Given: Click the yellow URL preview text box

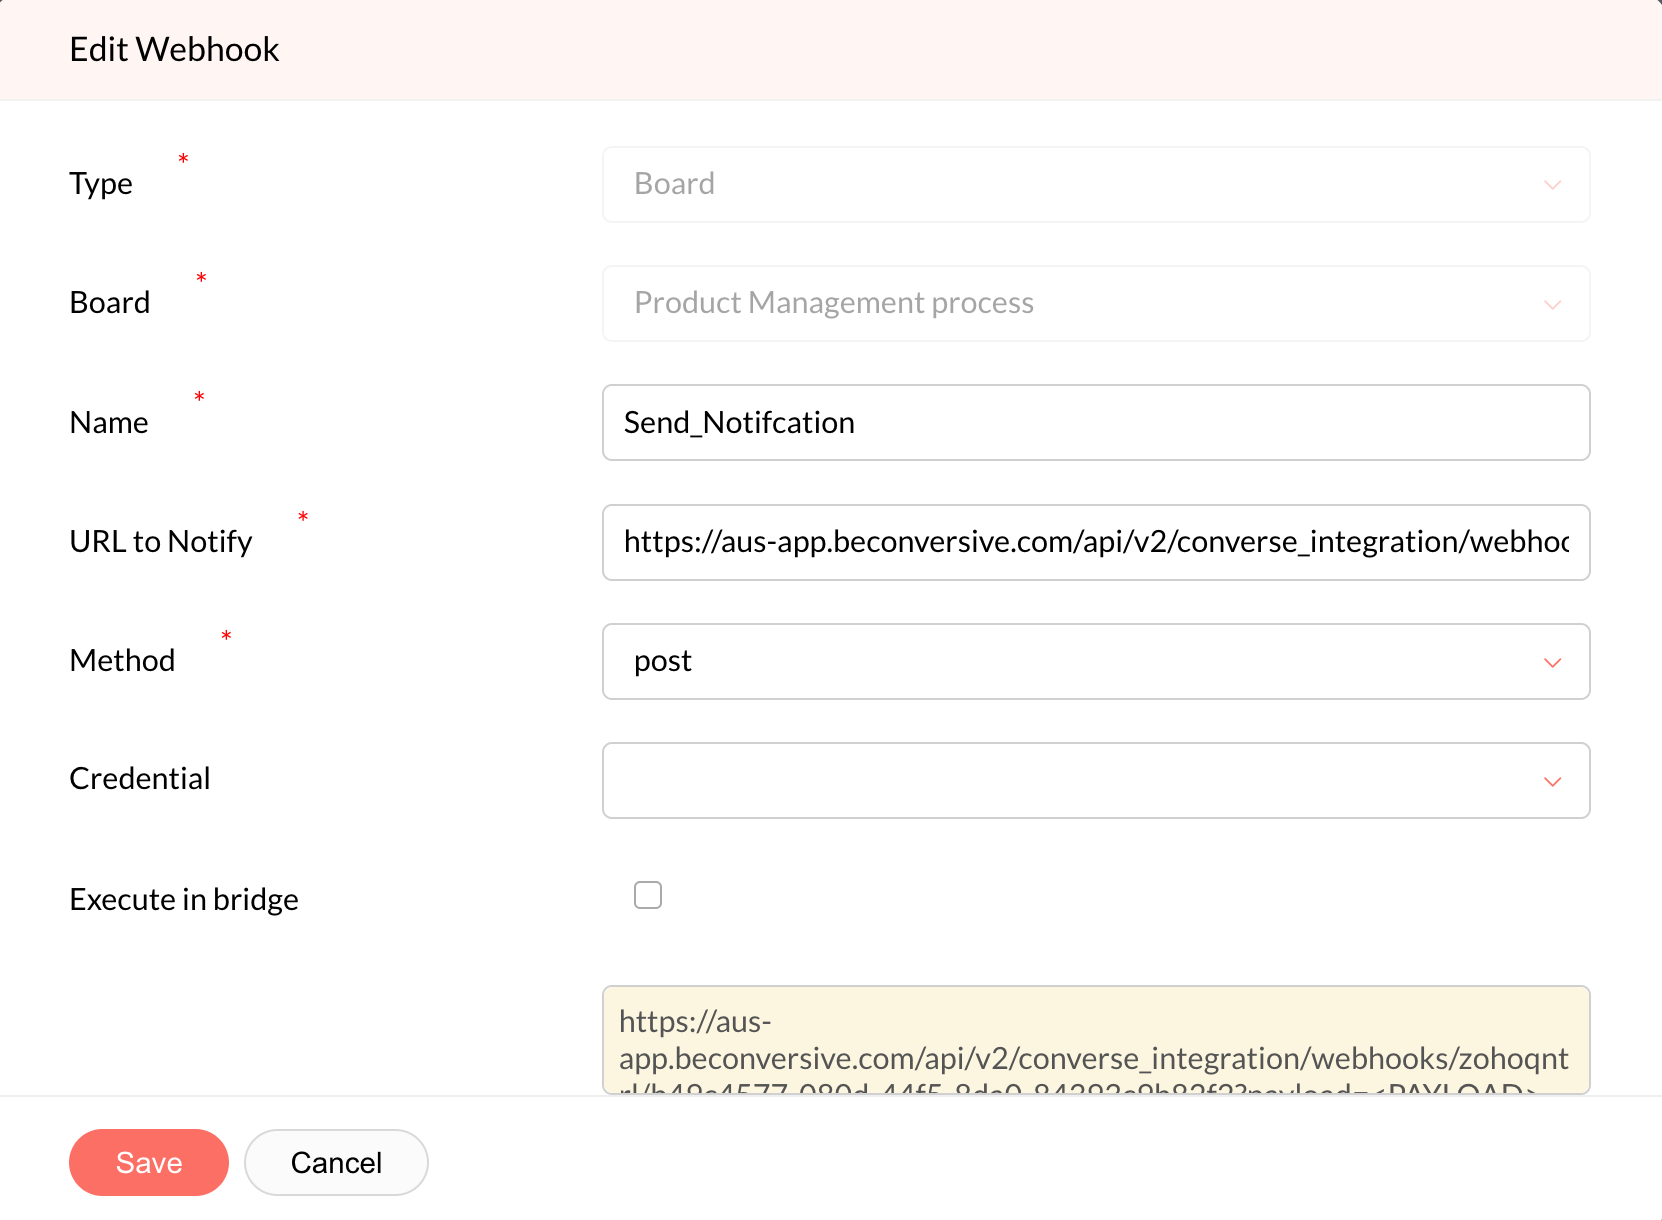Looking at the screenshot, I should [1096, 1041].
